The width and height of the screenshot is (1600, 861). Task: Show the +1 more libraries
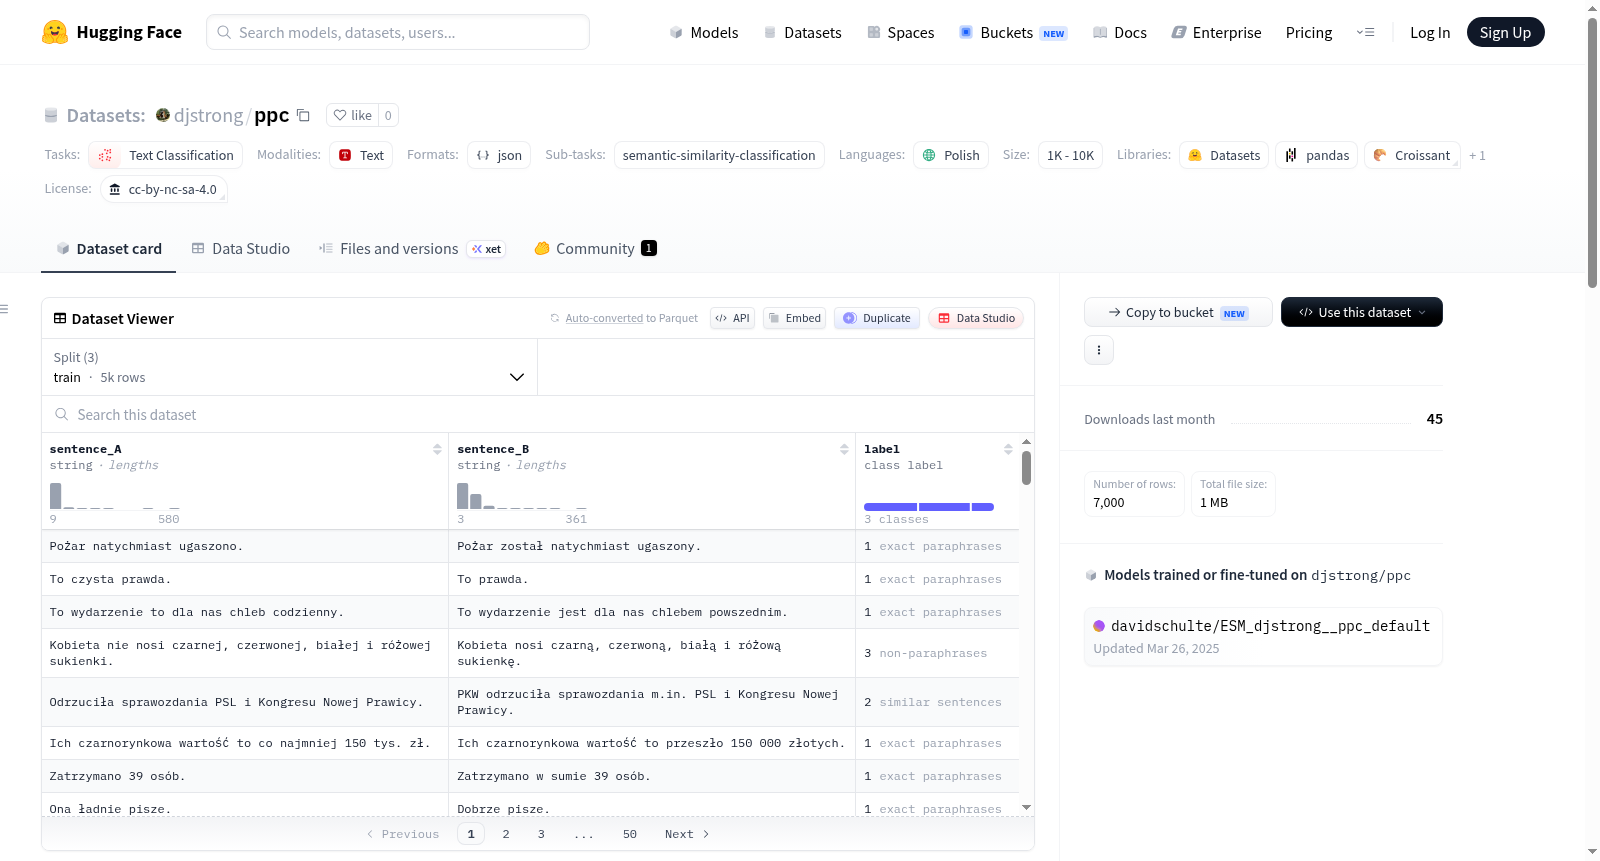pos(1477,156)
